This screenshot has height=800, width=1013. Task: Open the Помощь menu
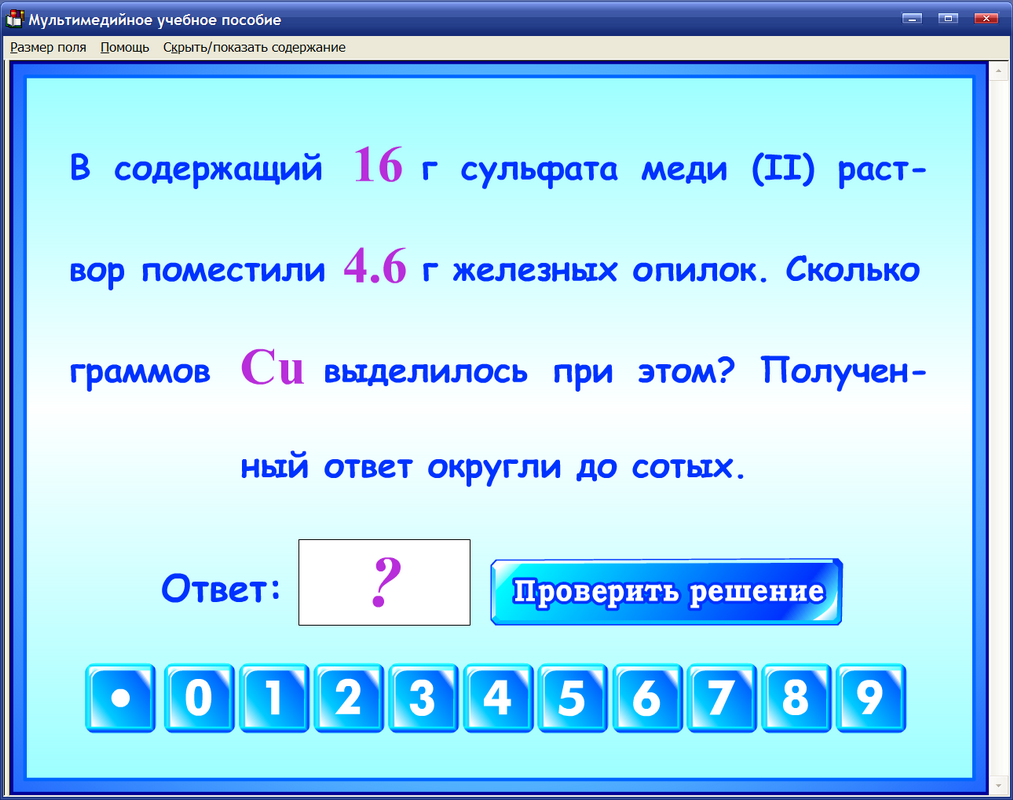click(x=123, y=46)
